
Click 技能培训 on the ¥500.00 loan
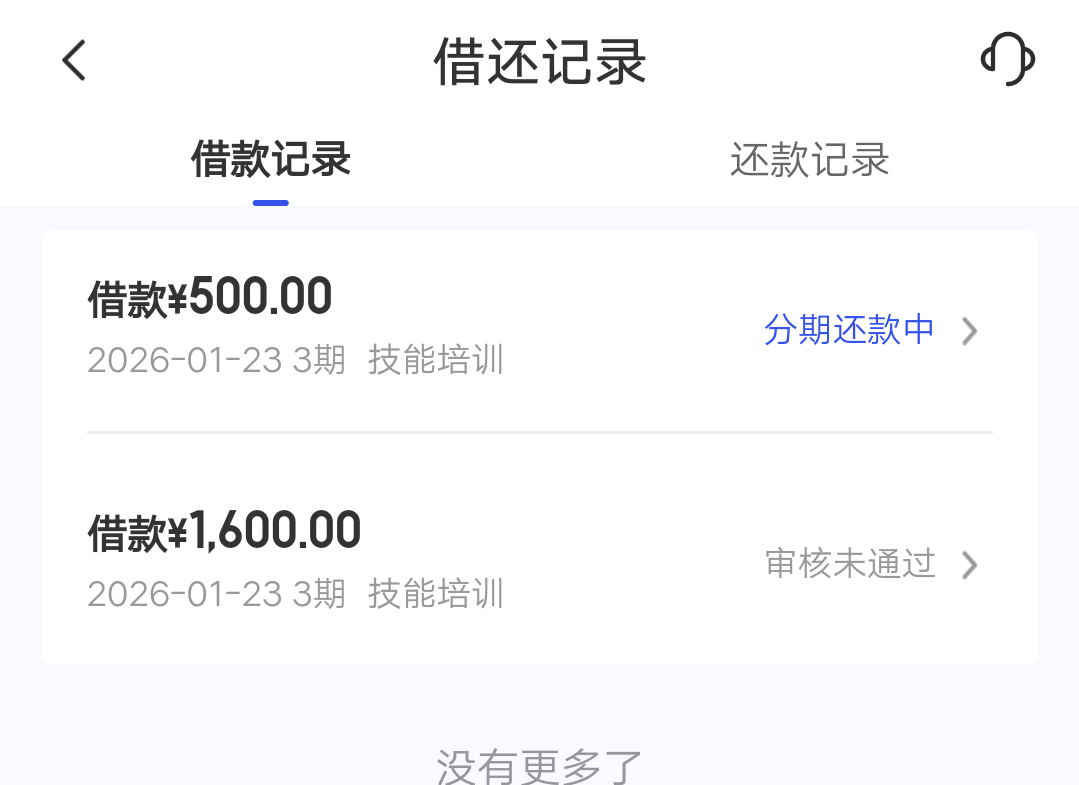436,360
